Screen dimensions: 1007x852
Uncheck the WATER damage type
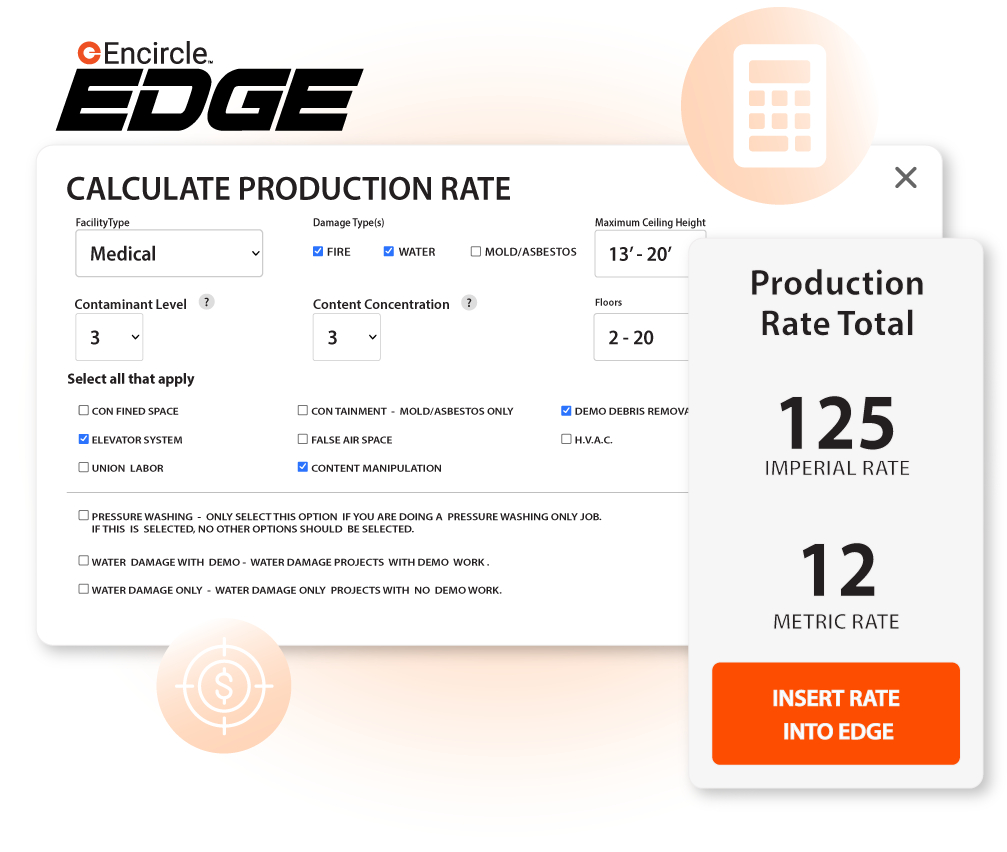pyautogui.click(x=389, y=251)
